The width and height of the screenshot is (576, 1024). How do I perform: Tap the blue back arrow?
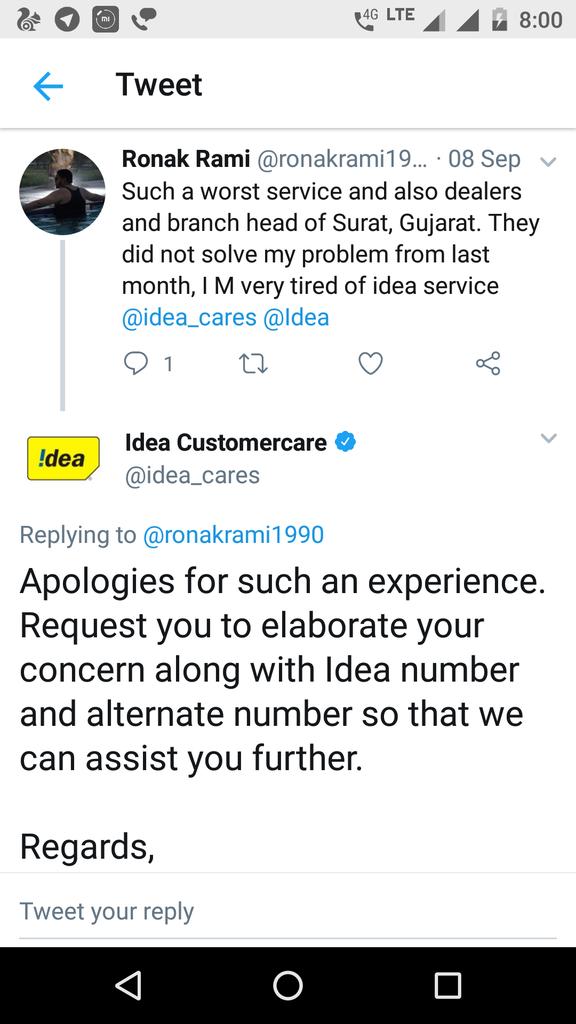point(48,86)
